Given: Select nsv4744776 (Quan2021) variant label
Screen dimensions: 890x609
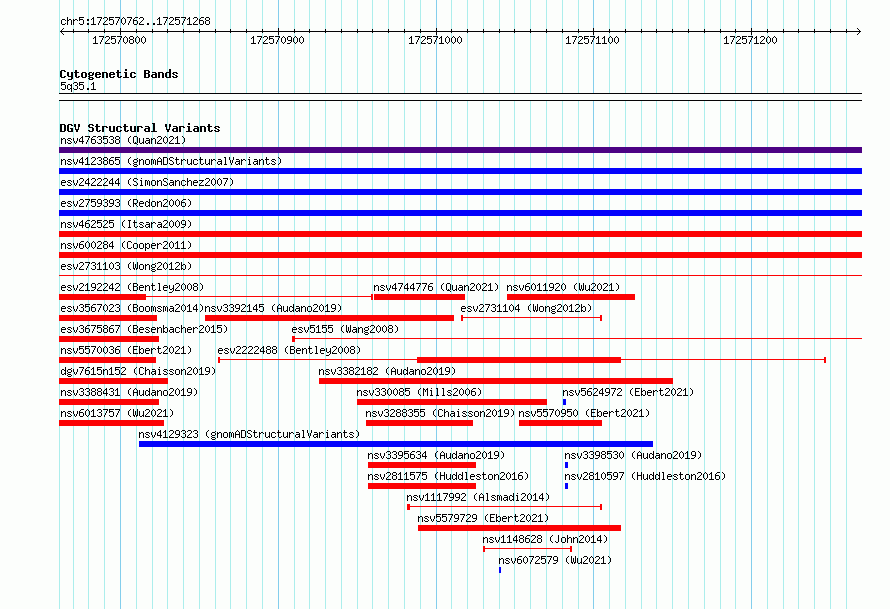Looking at the screenshot, I should coord(436,287).
